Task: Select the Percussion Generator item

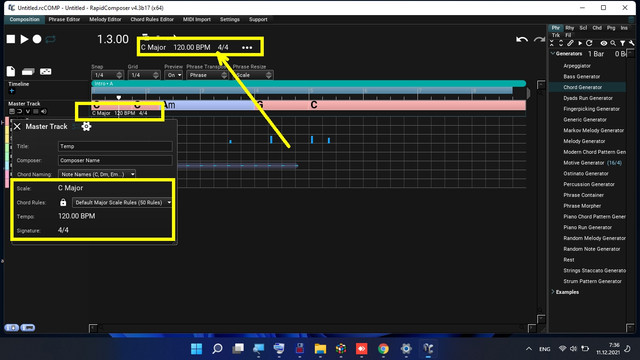Action: [589, 184]
